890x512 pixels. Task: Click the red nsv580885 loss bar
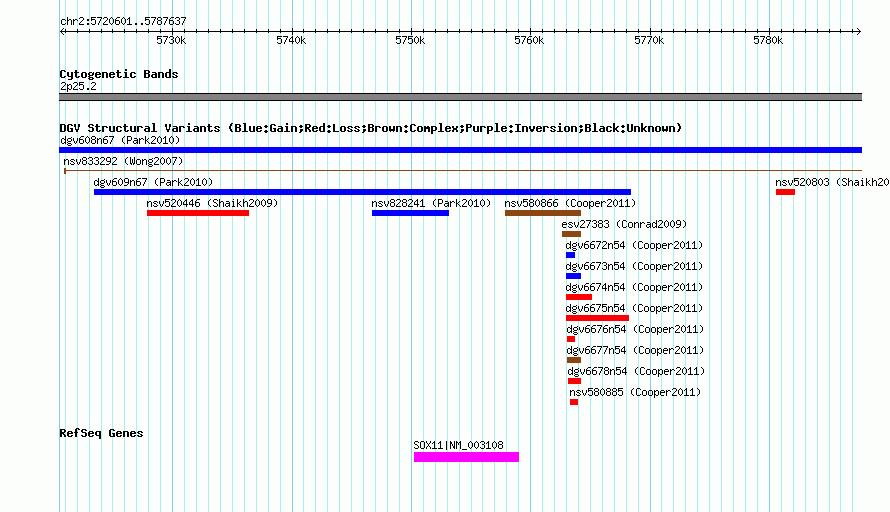[x=574, y=402]
